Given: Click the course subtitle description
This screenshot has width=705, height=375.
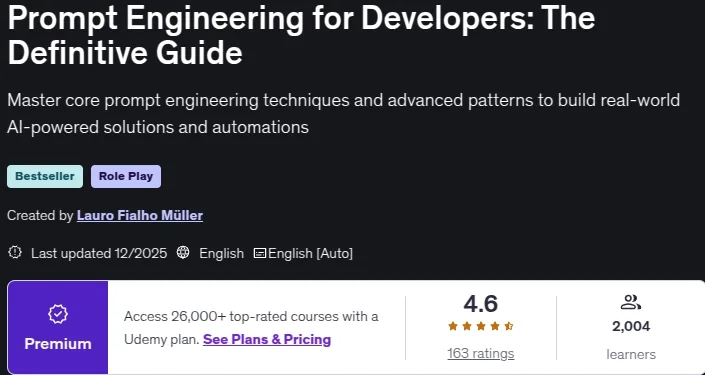Looking at the screenshot, I should click(343, 114).
